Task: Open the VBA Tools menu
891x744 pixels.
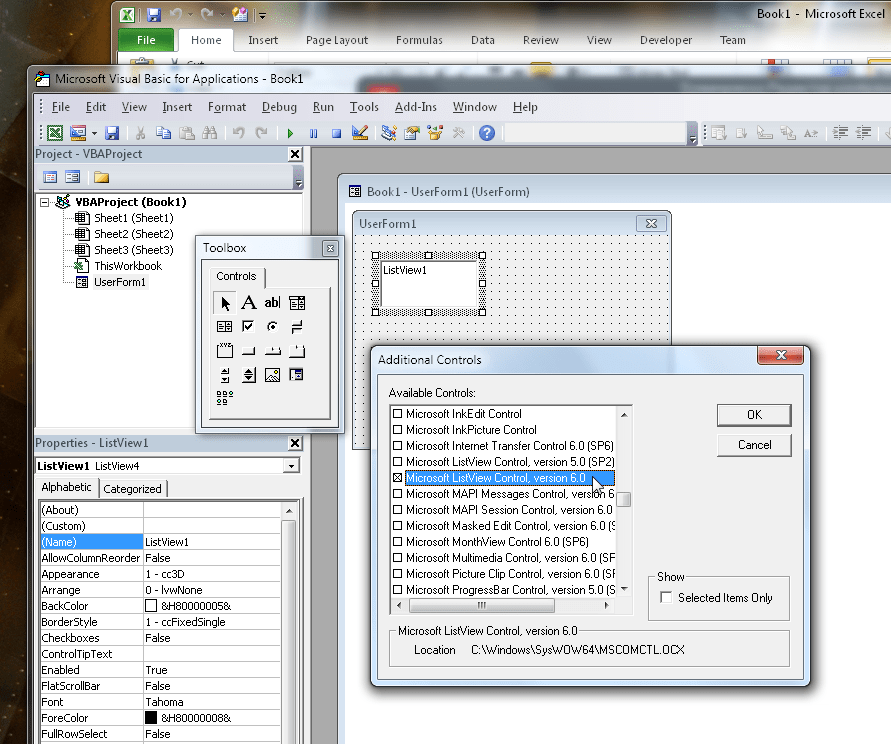Action: (x=364, y=107)
